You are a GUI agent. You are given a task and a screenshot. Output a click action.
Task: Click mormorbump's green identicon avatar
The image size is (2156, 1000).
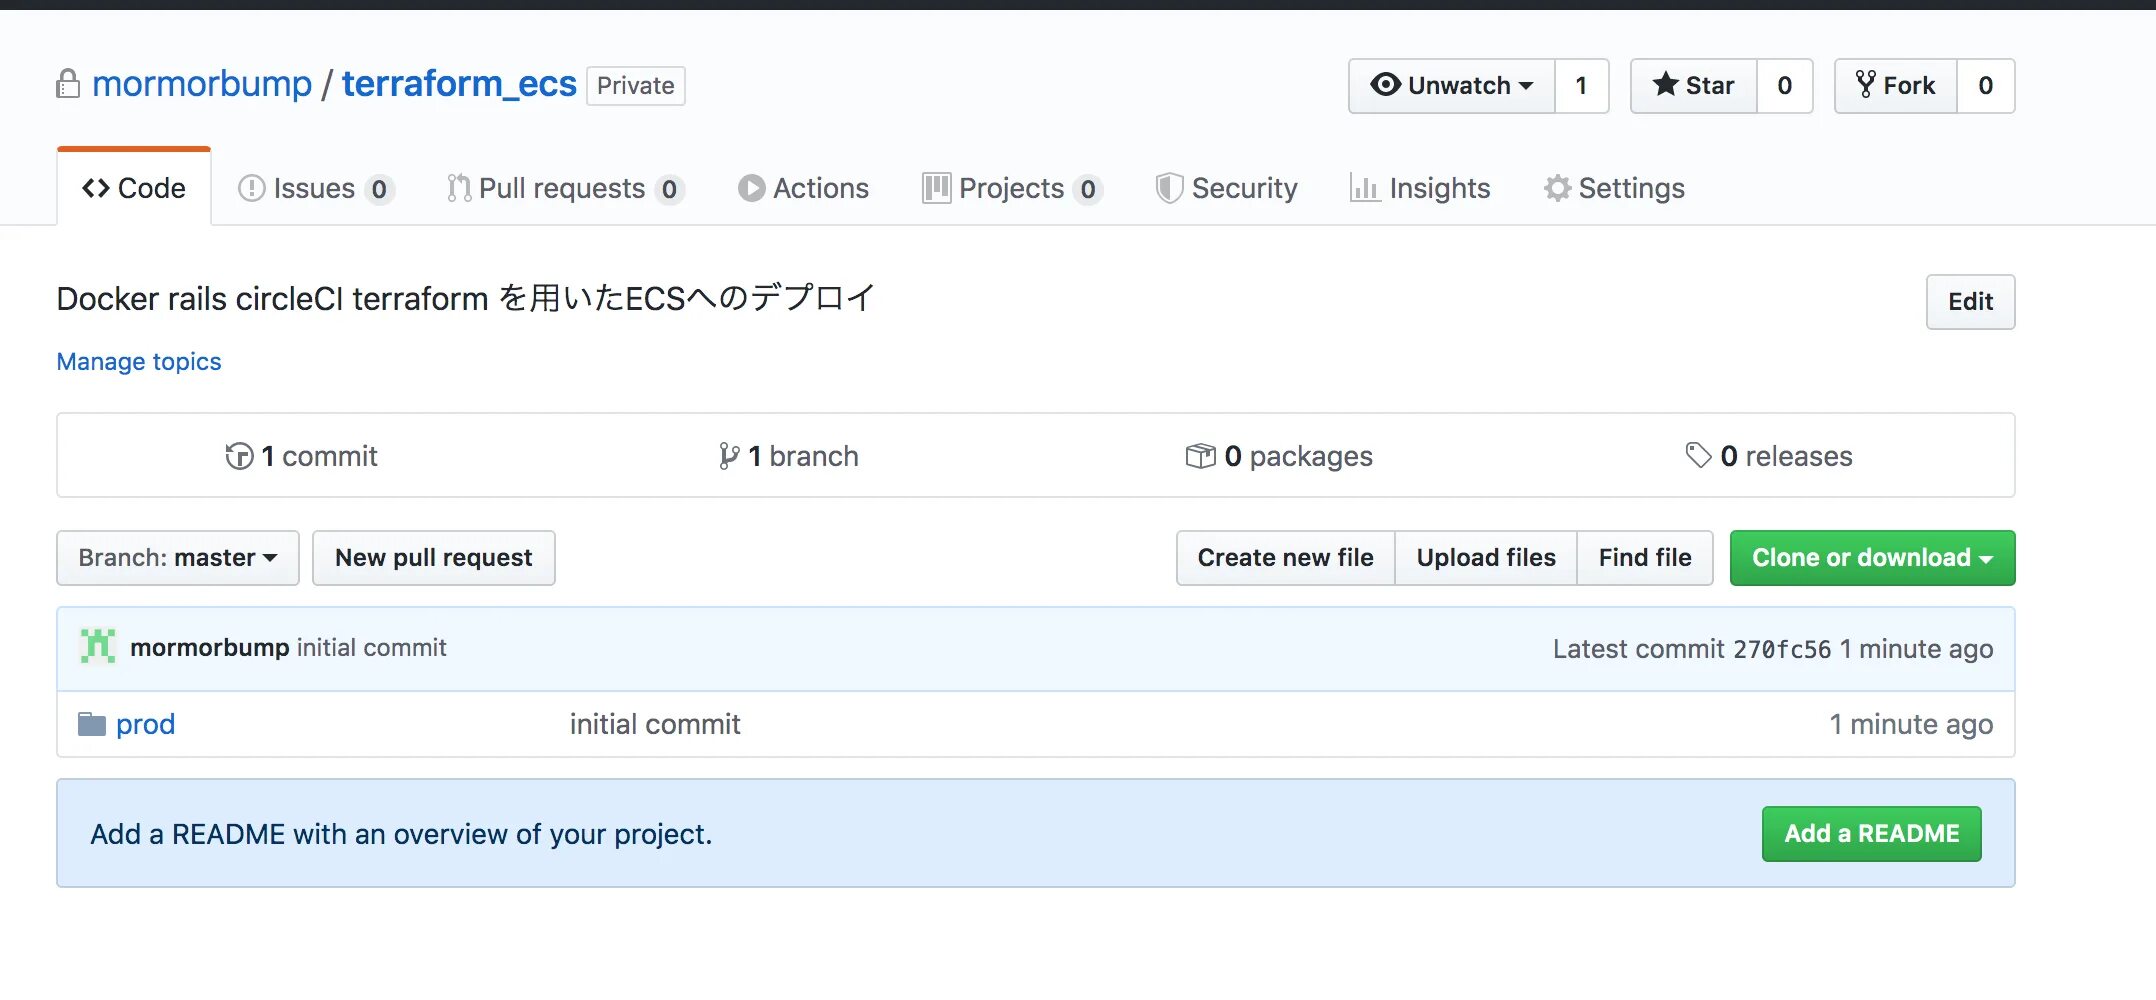[98, 647]
